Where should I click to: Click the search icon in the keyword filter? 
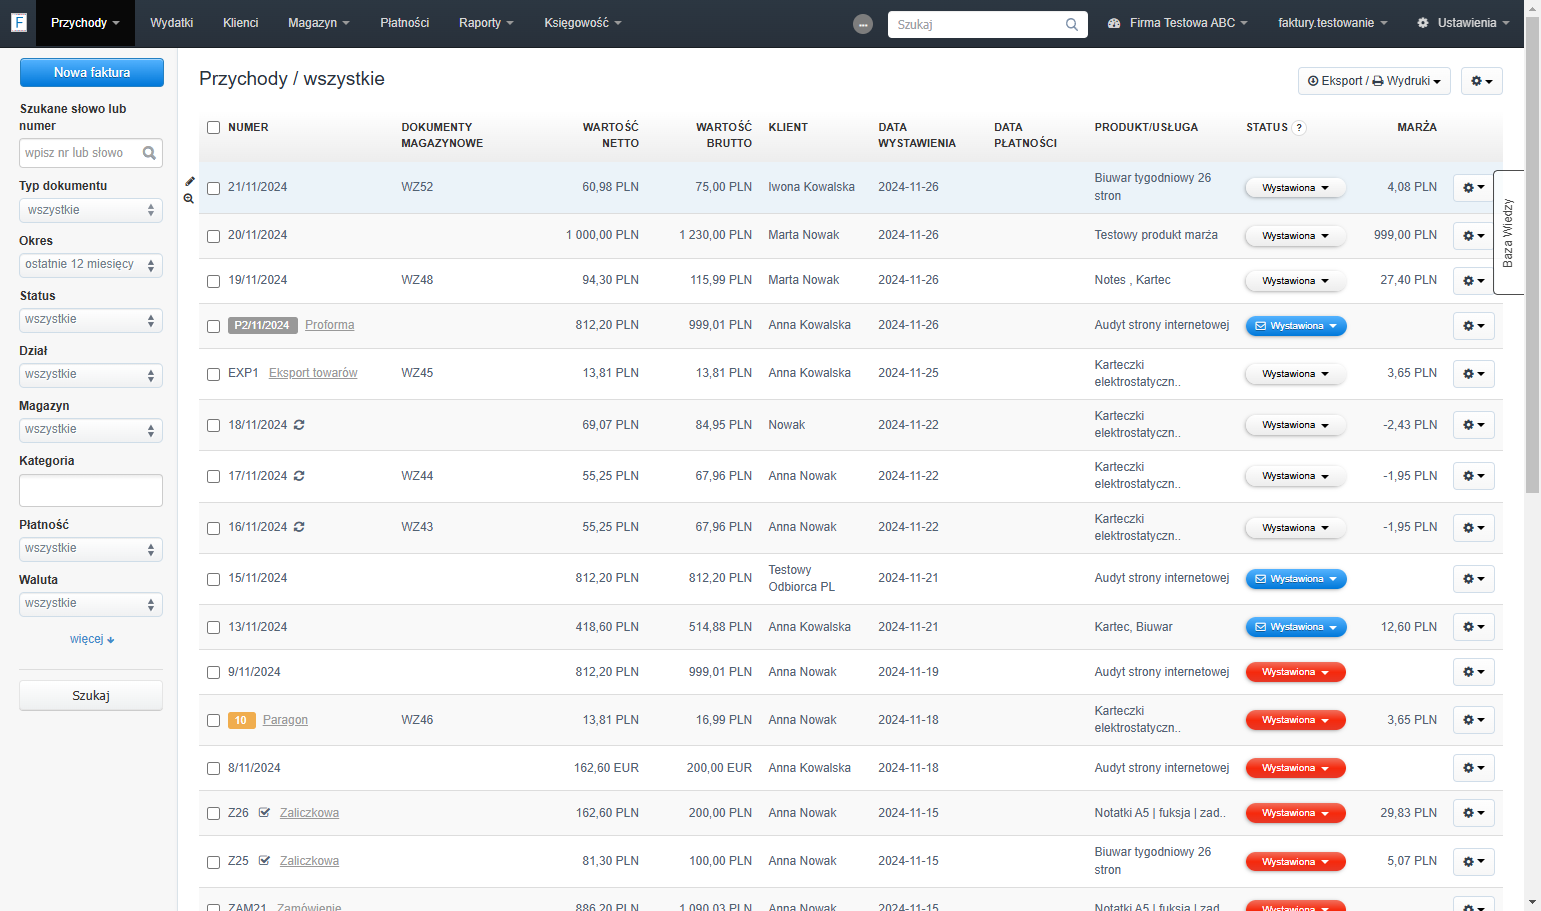point(149,153)
